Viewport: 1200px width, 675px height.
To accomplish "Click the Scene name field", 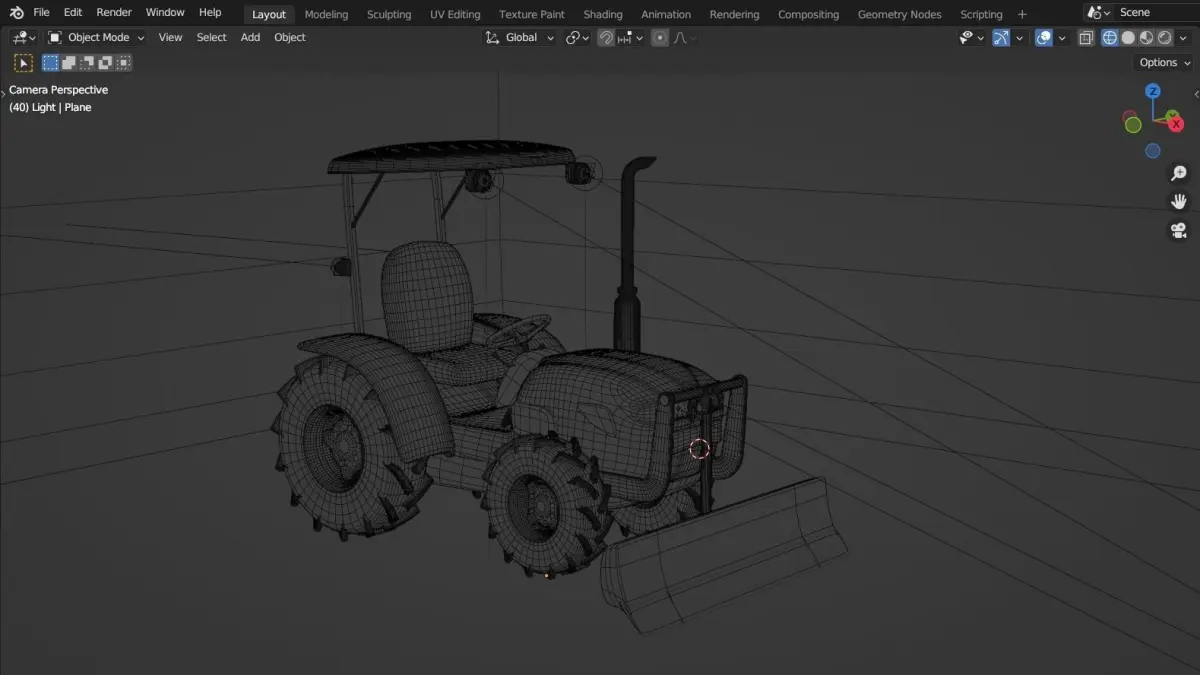I will [x=1157, y=12].
